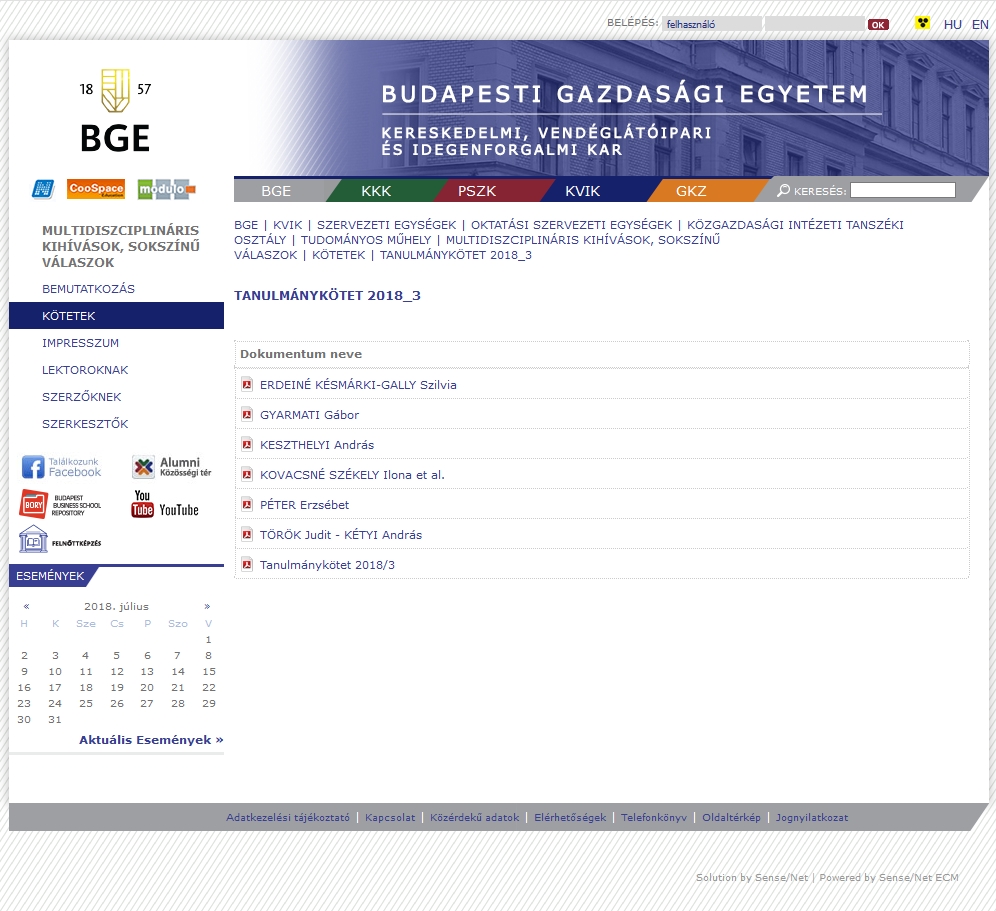The height and width of the screenshot is (911, 996).
Task: Switch site language to HU
Action: (952, 25)
